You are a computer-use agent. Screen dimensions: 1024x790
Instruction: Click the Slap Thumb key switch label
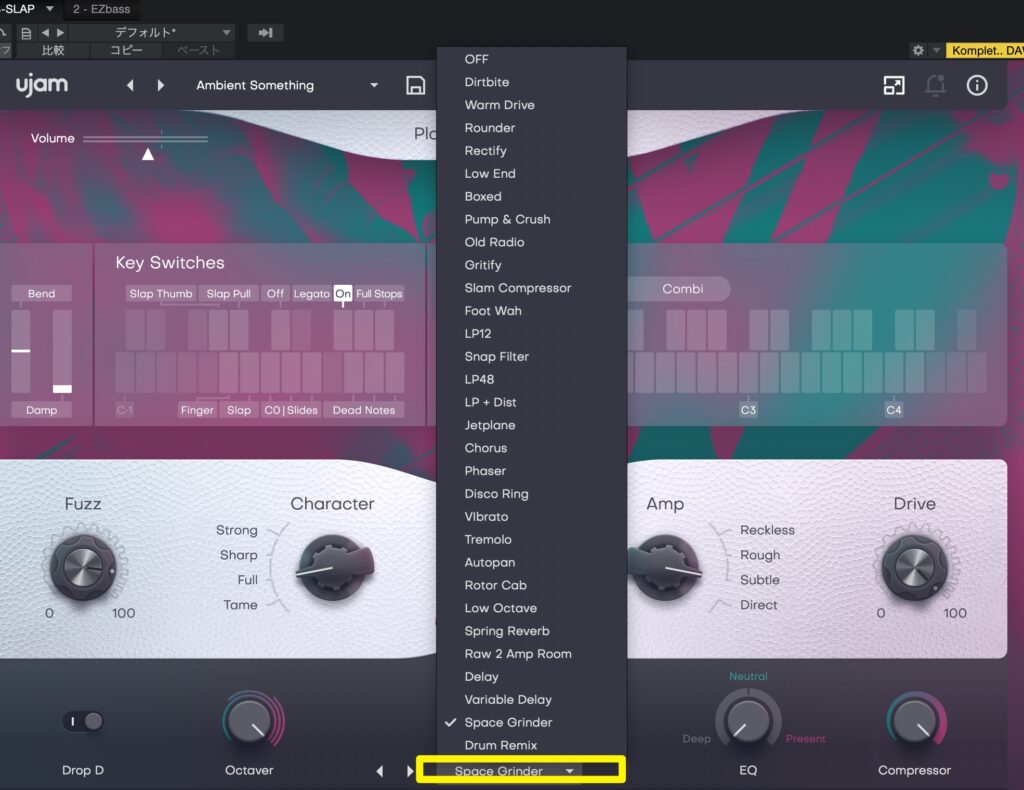(160, 294)
